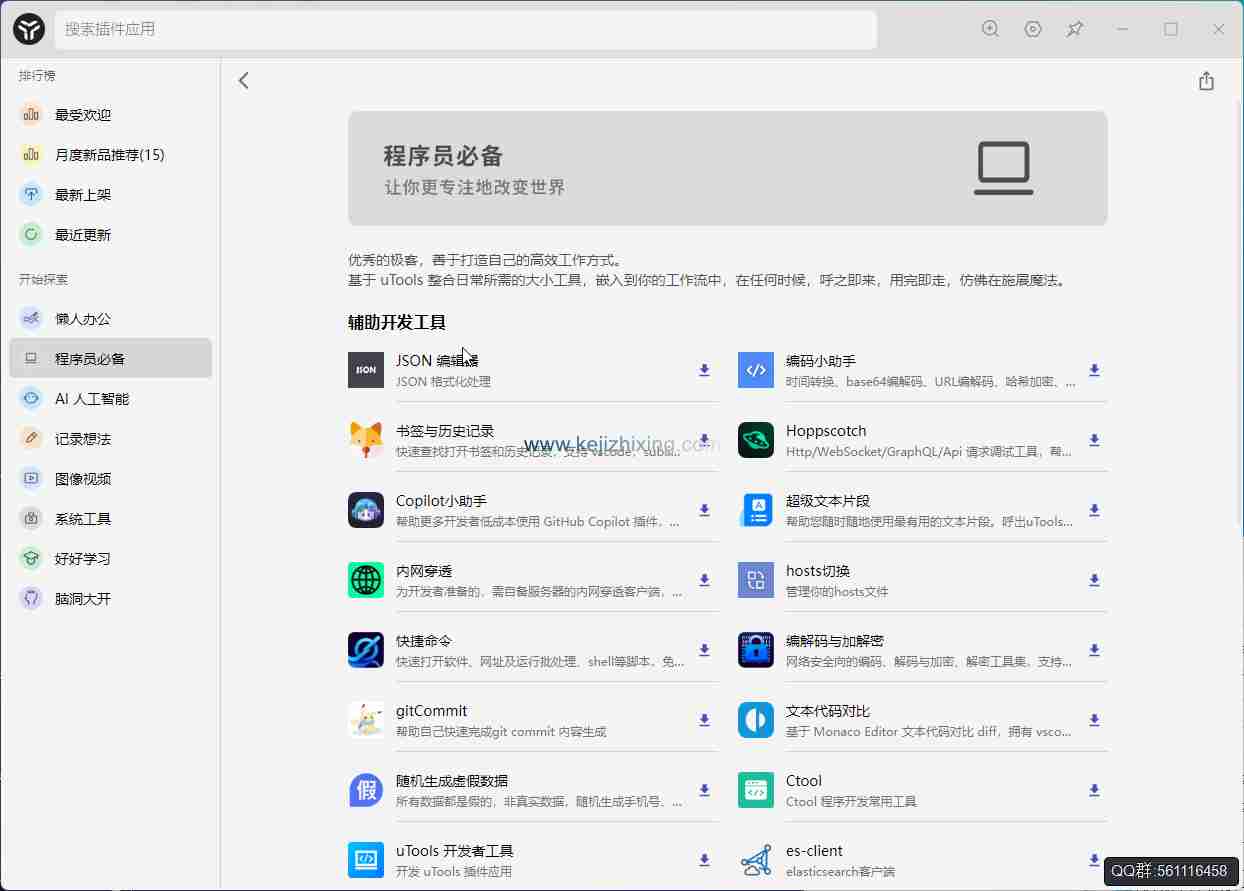Select the 内网穿透 globe icon

[366, 580]
